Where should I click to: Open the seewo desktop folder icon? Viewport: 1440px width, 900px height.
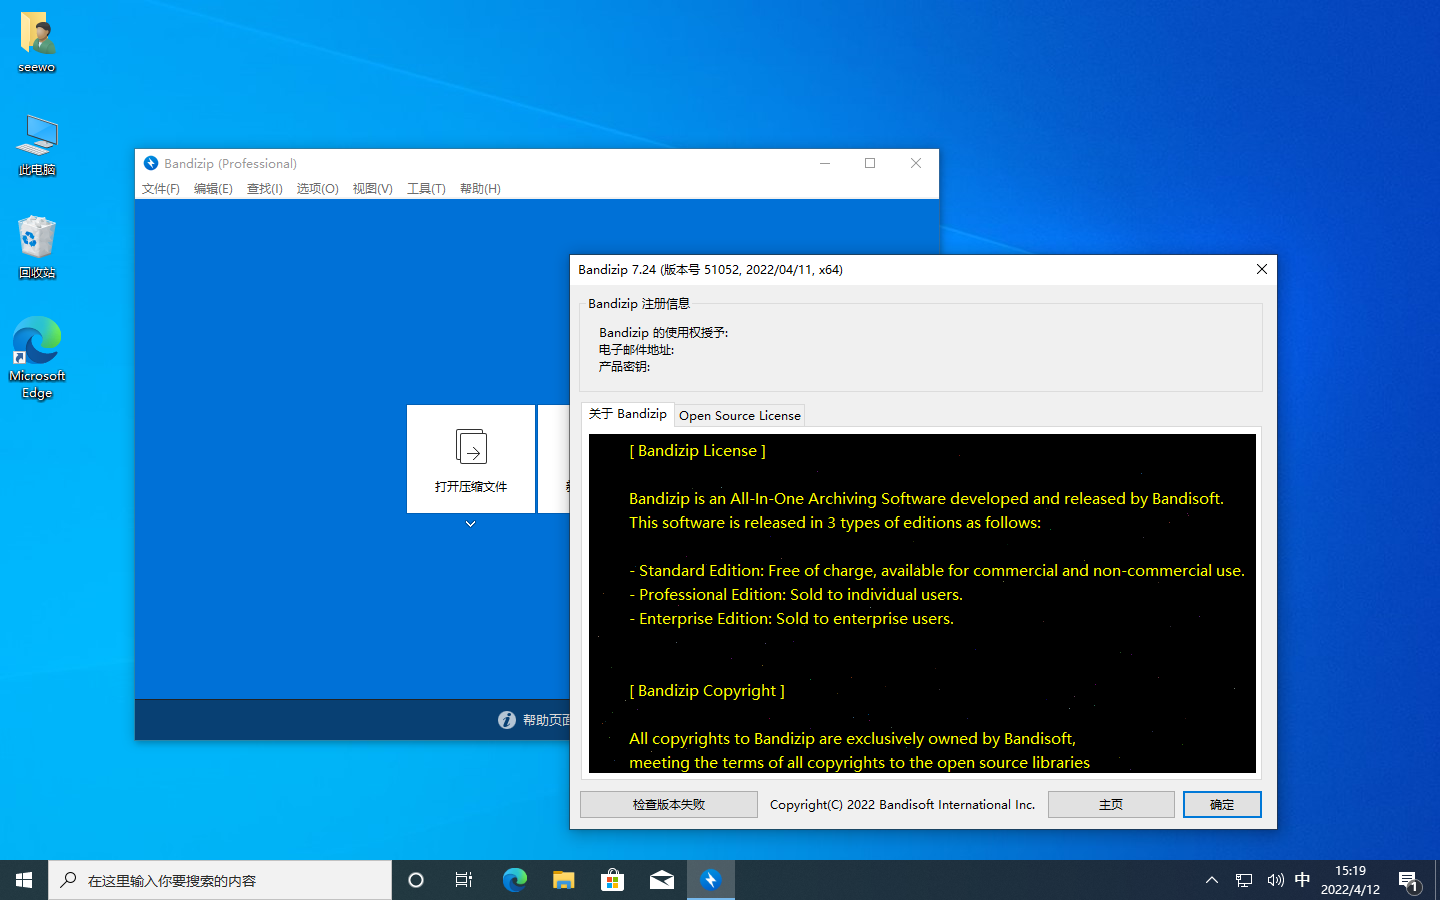click(x=37, y=42)
